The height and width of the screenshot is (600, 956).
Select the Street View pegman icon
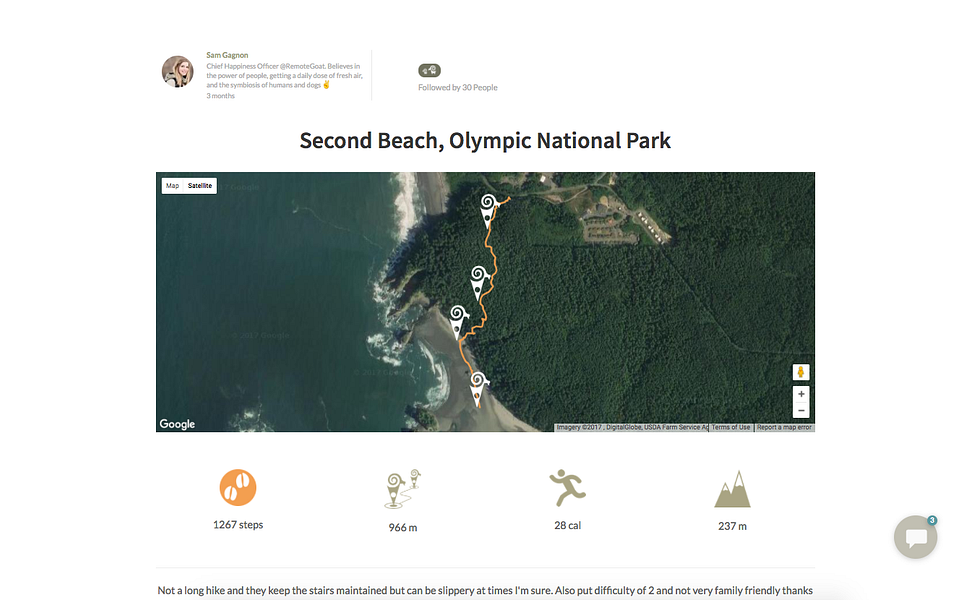(801, 372)
